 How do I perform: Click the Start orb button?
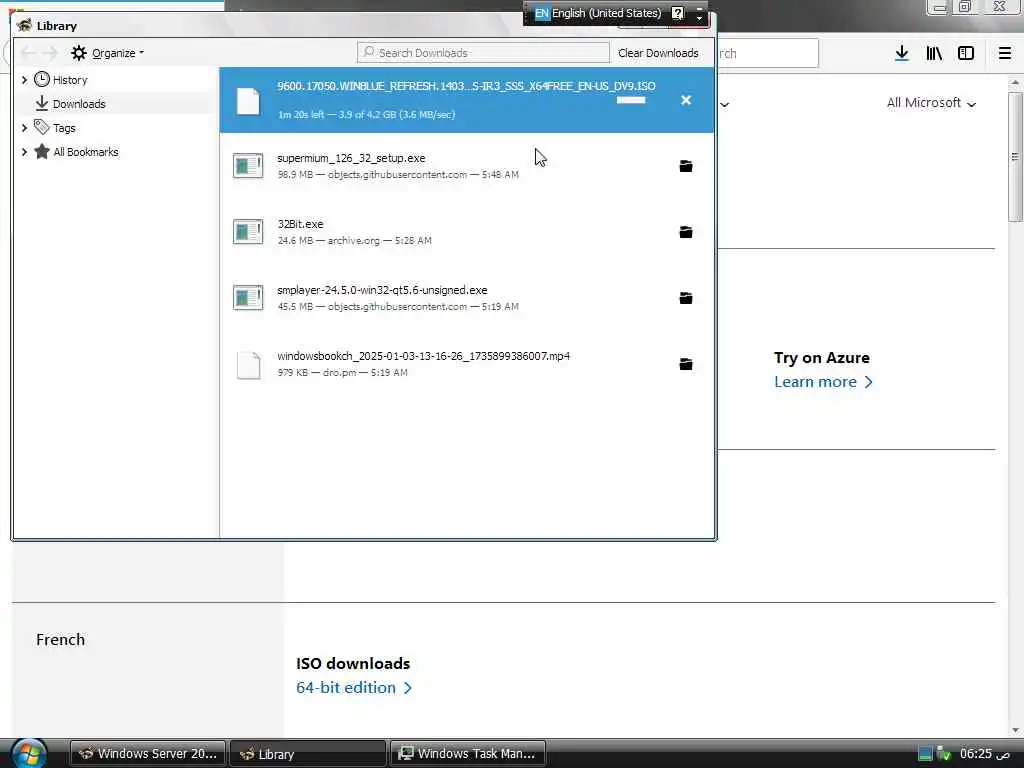coord(29,753)
